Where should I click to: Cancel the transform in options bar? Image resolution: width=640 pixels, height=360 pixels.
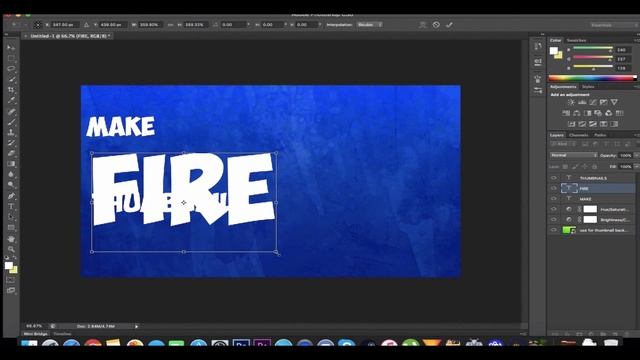coord(436,25)
